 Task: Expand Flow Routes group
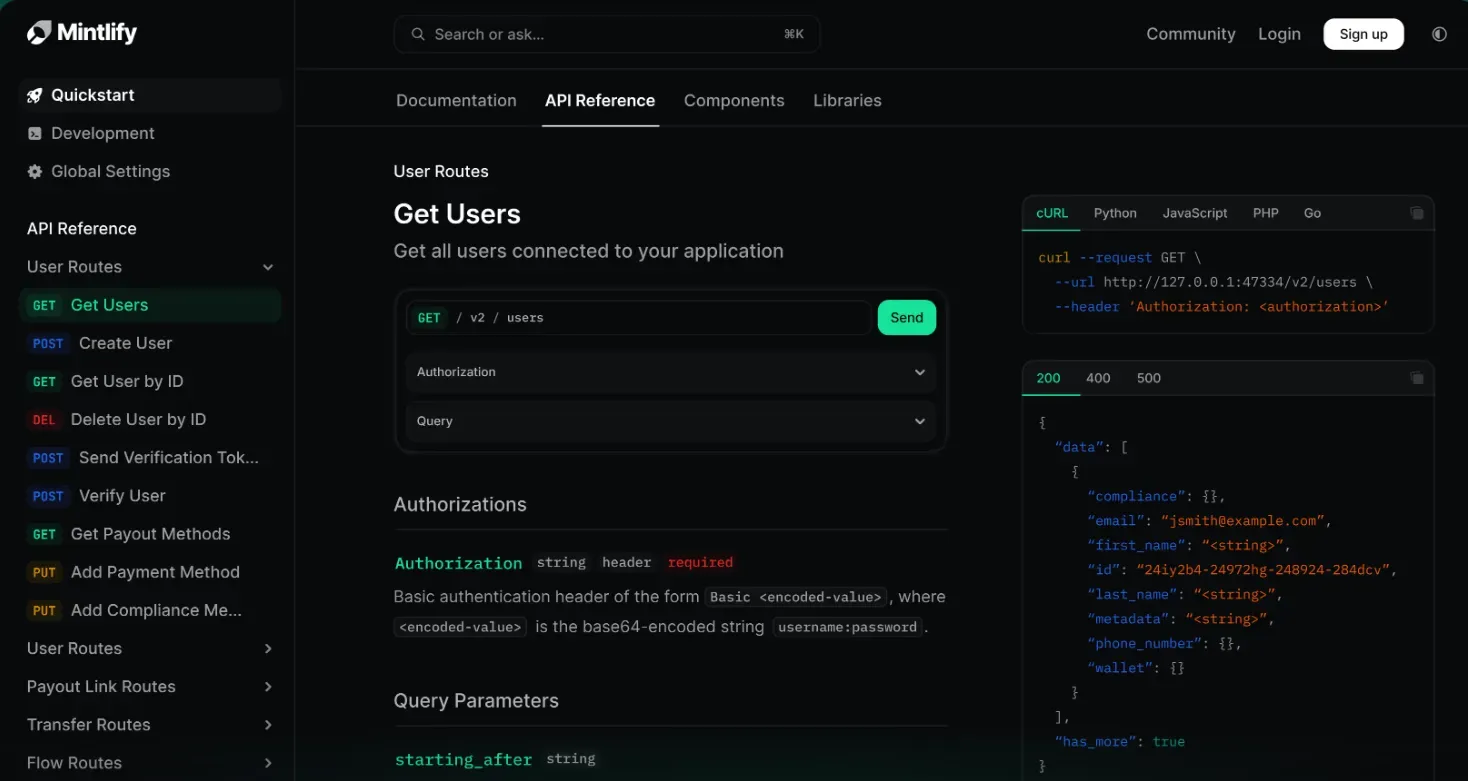click(268, 763)
